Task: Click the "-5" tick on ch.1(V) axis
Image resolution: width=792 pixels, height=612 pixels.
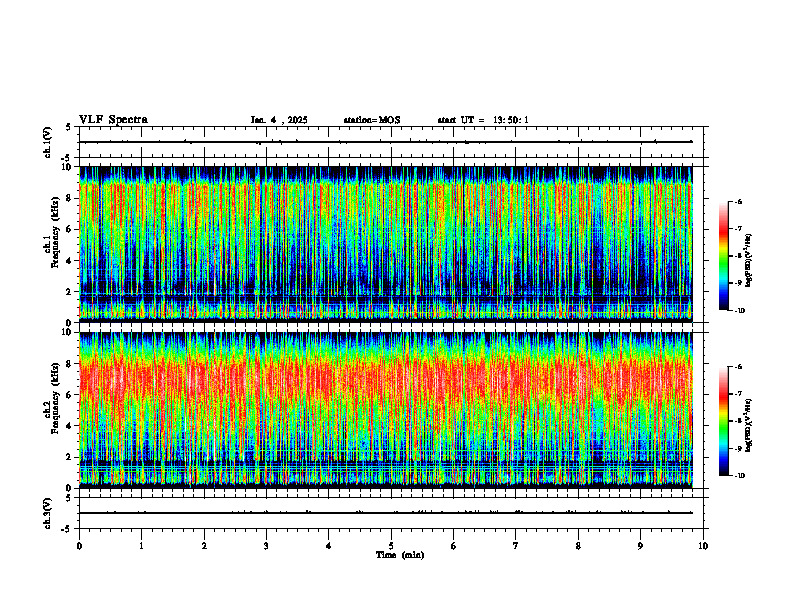Action: [x=67, y=158]
